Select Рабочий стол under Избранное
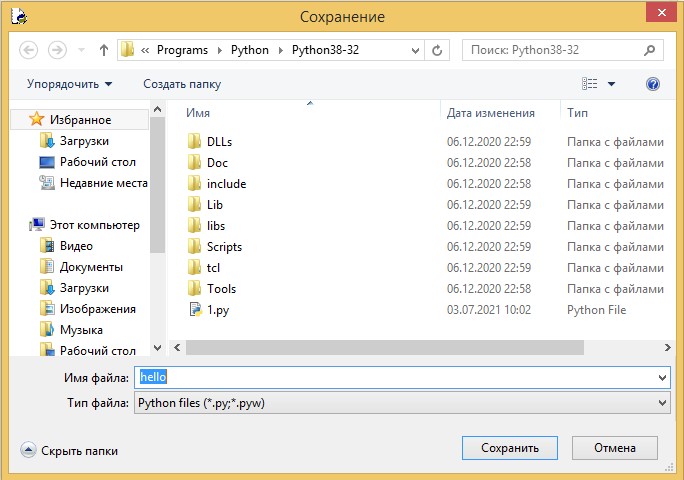 [97, 162]
